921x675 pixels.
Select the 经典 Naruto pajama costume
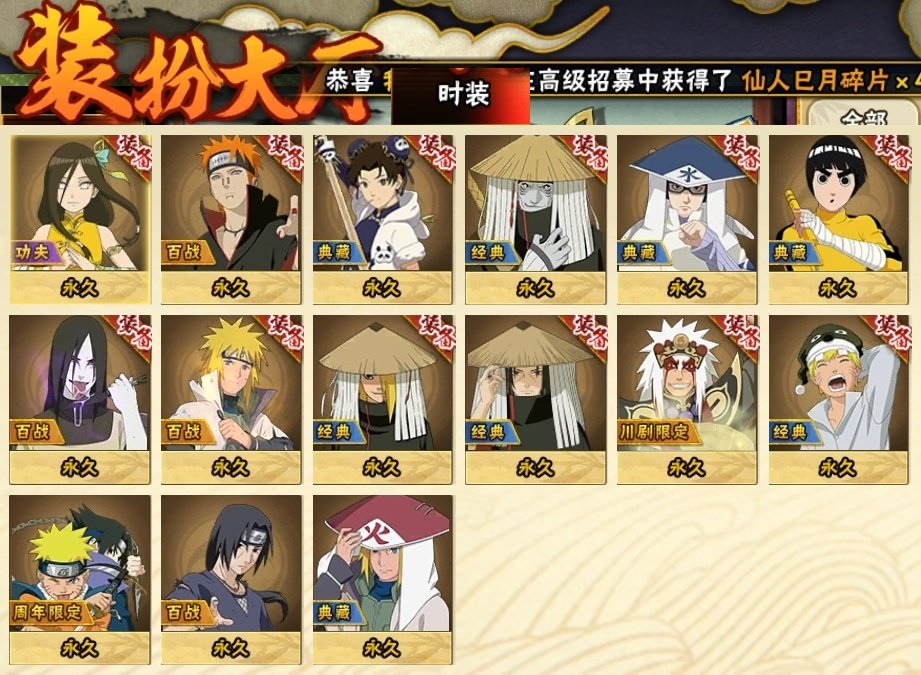[x=839, y=399]
